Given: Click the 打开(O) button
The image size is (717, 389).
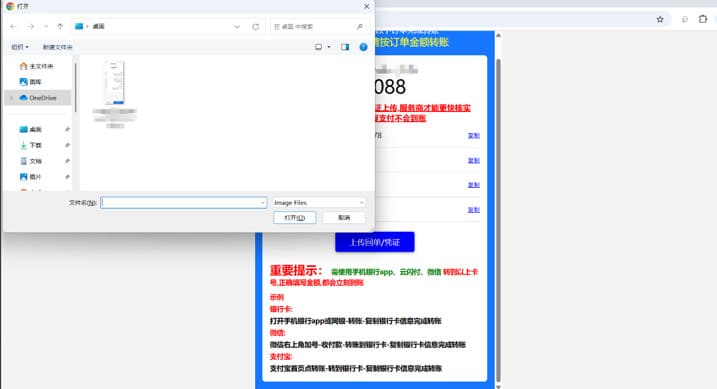Looking at the screenshot, I should click(x=294, y=218).
